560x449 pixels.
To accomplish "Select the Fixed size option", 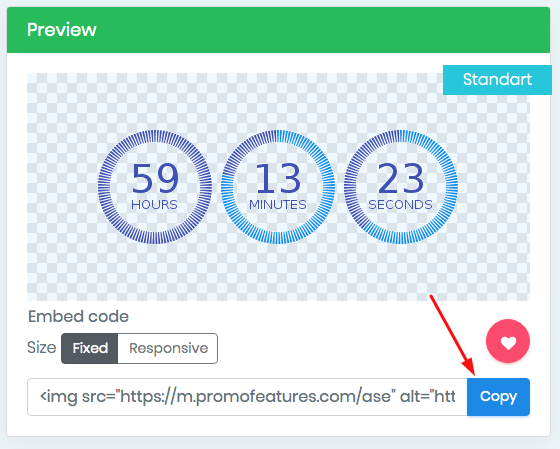I will 90,348.
